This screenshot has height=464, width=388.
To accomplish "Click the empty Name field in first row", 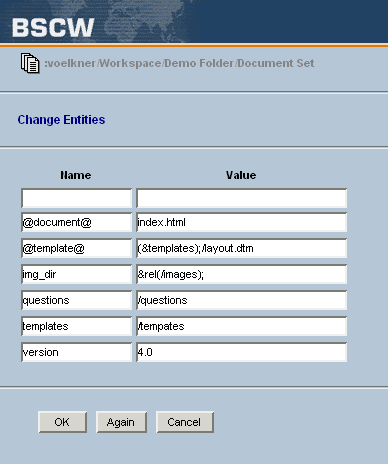I will [77, 198].
